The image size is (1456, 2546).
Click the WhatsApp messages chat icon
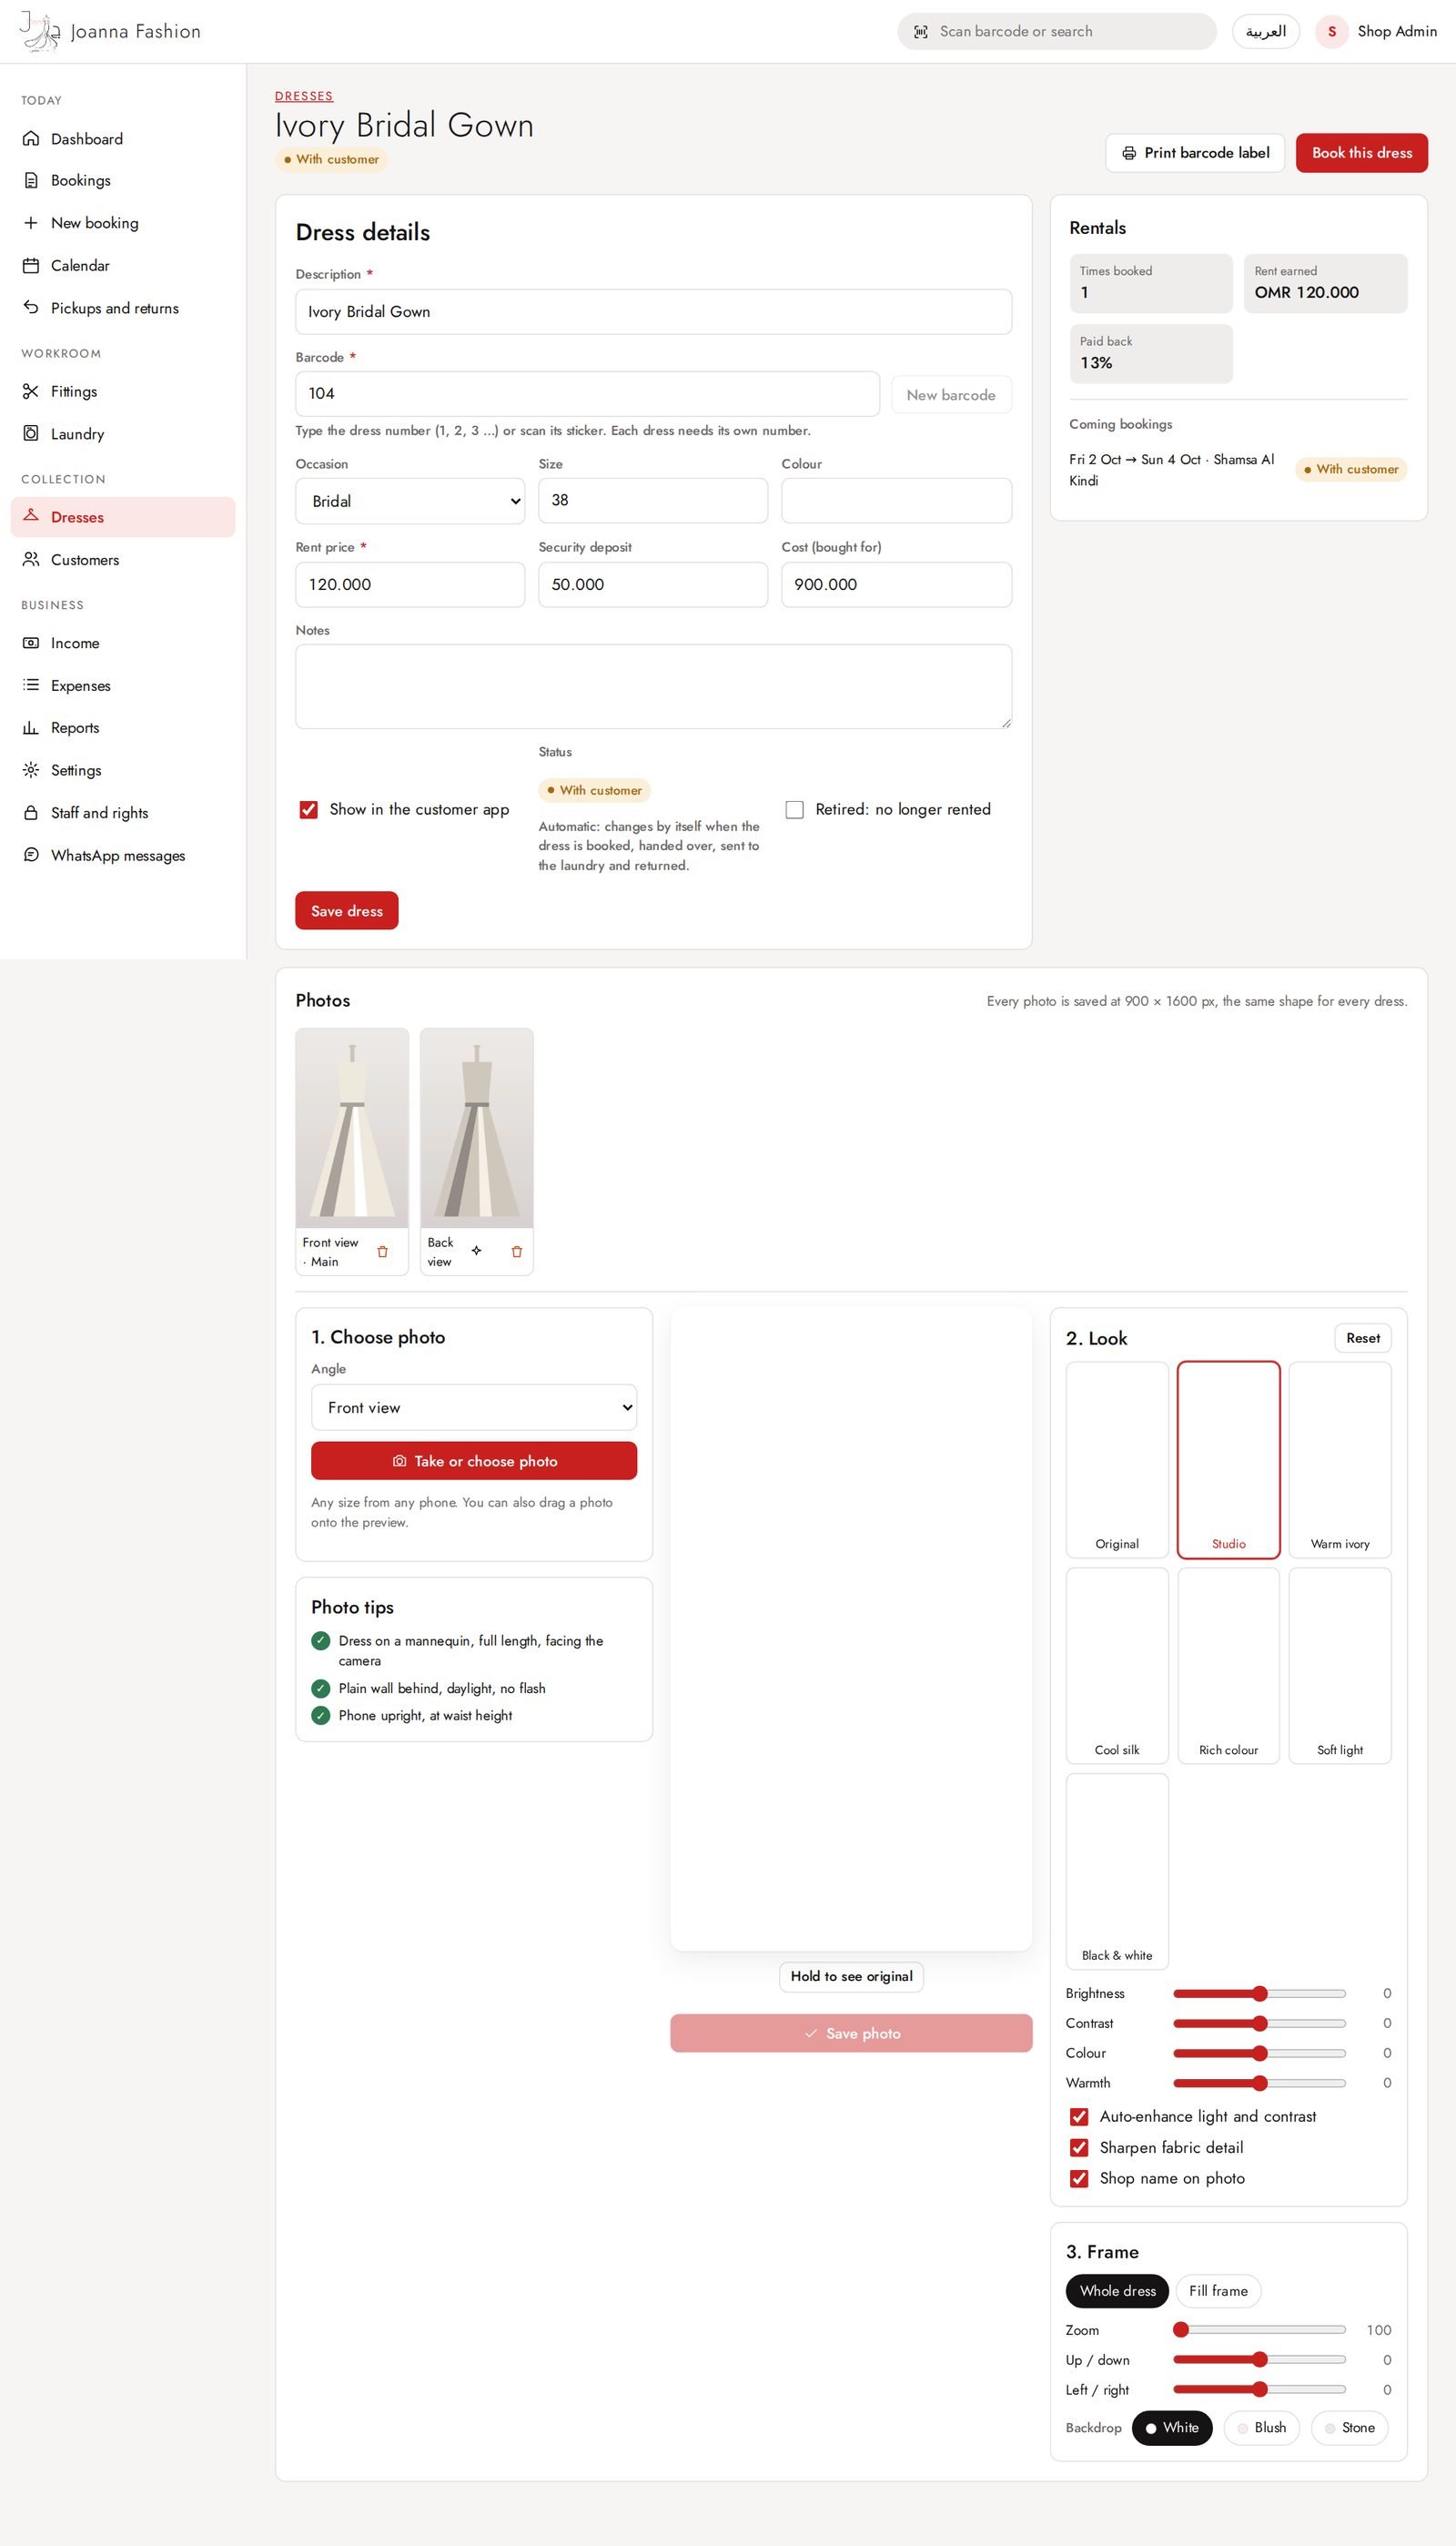click(x=31, y=855)
